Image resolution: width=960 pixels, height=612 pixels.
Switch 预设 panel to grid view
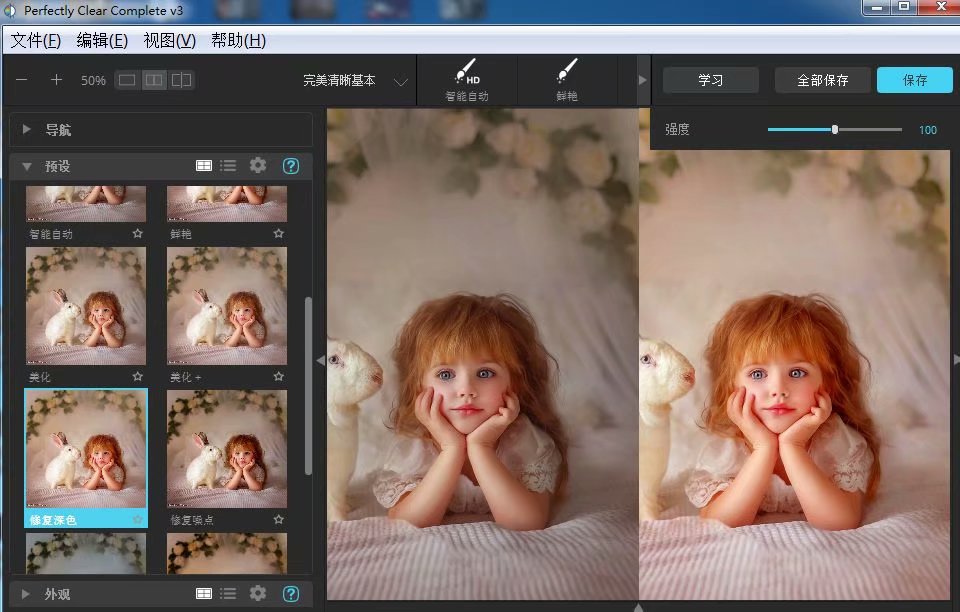[x=204, y=166]
